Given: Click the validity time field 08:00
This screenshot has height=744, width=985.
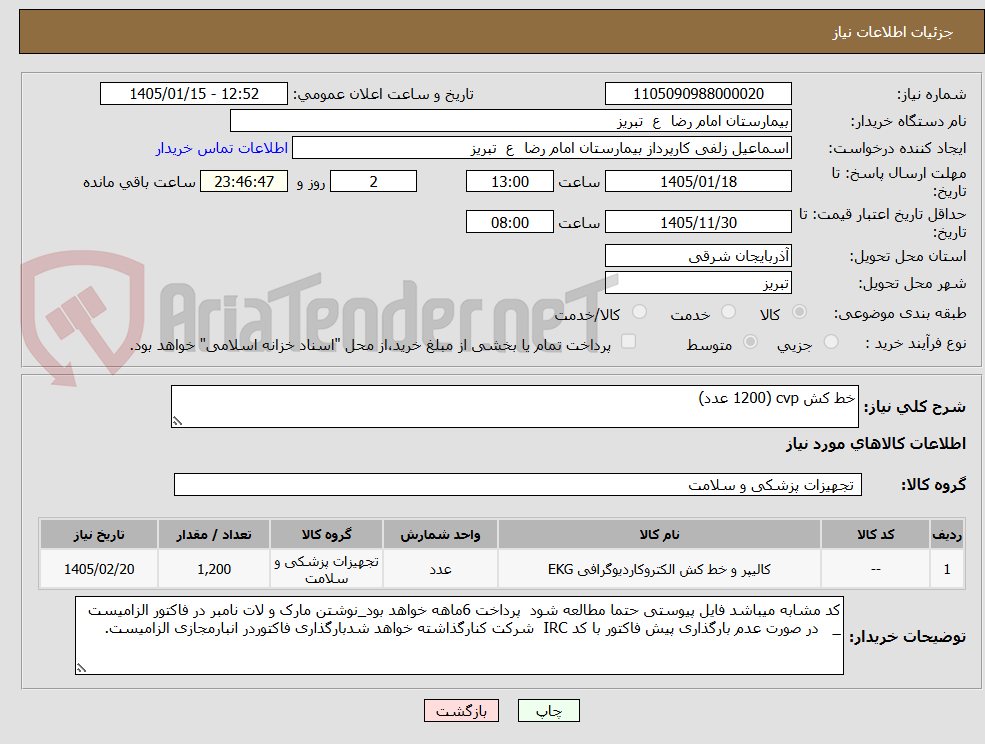Looking at the screenshot, I should tap(509, 222).
